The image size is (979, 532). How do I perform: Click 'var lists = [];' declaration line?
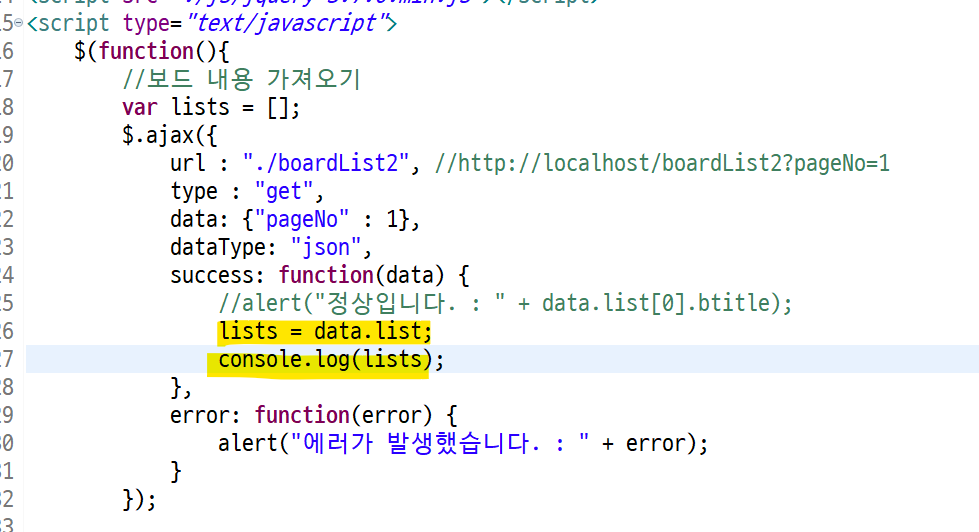211,107
